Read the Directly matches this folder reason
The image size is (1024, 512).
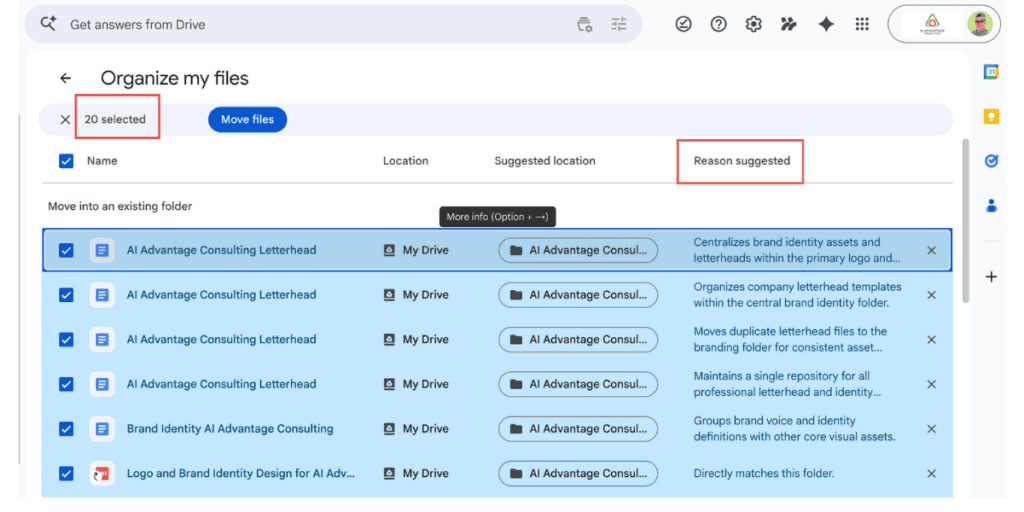(x=763, y=473)
